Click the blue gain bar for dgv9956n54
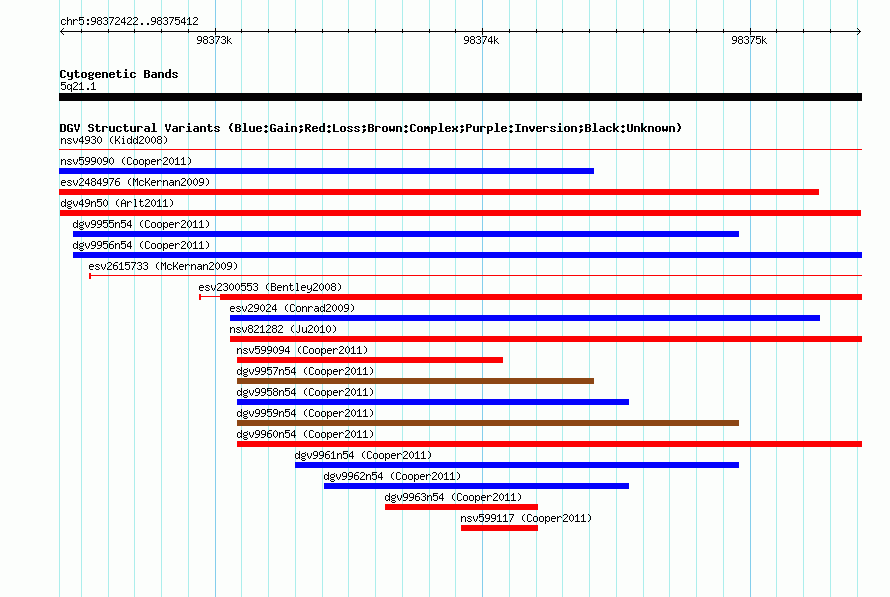 click(467, 255)
